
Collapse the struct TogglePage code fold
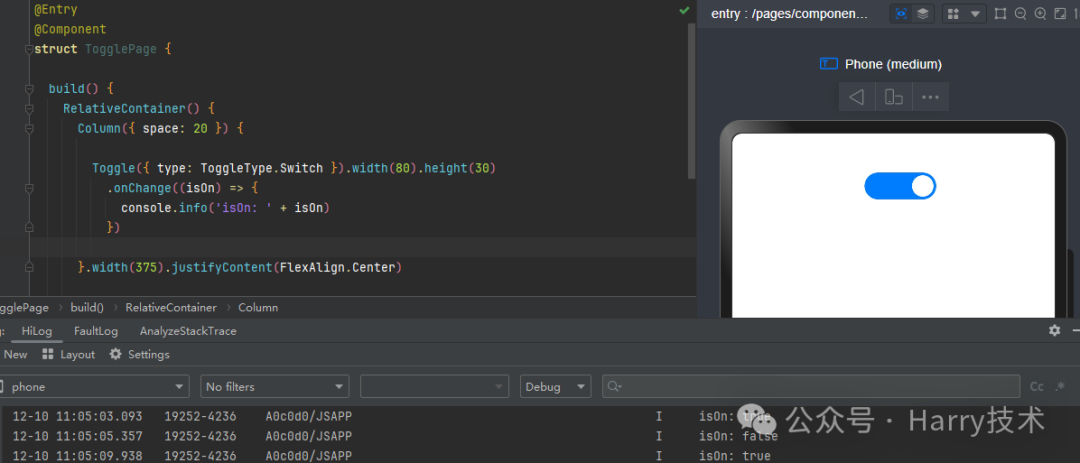tap(29, 50)
